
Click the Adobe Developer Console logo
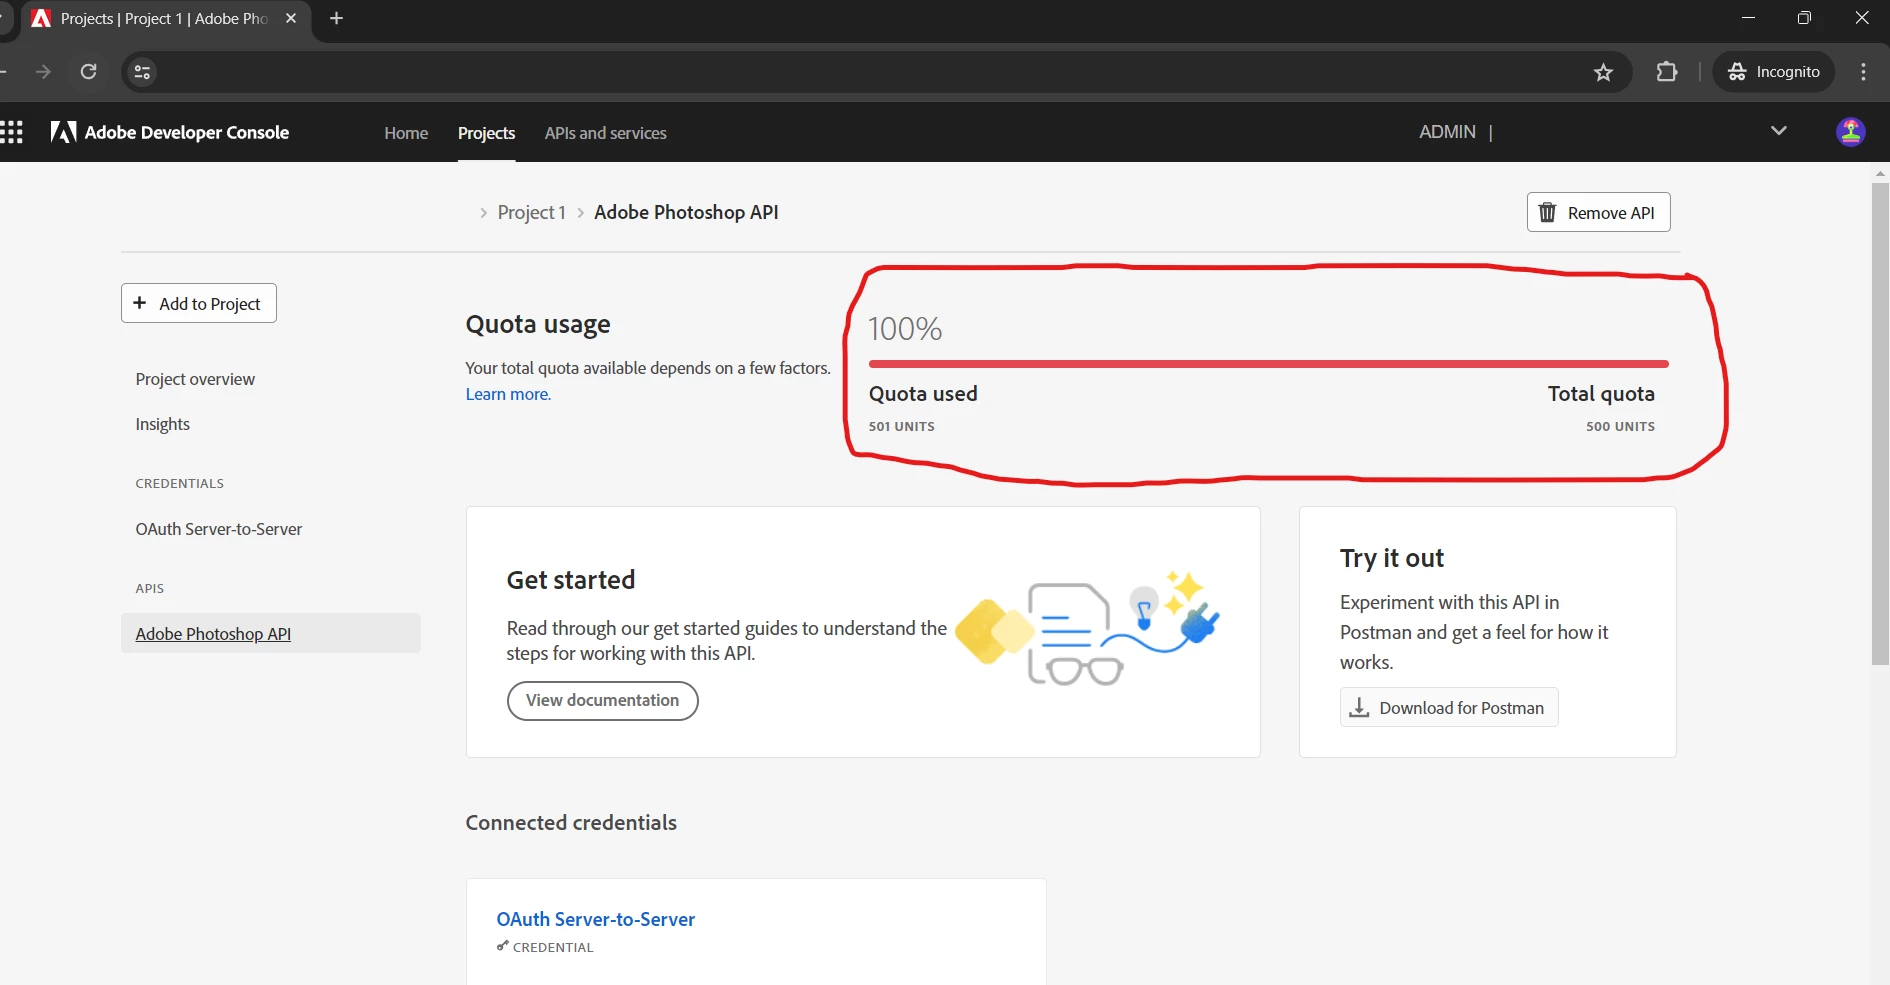point(170,132)
